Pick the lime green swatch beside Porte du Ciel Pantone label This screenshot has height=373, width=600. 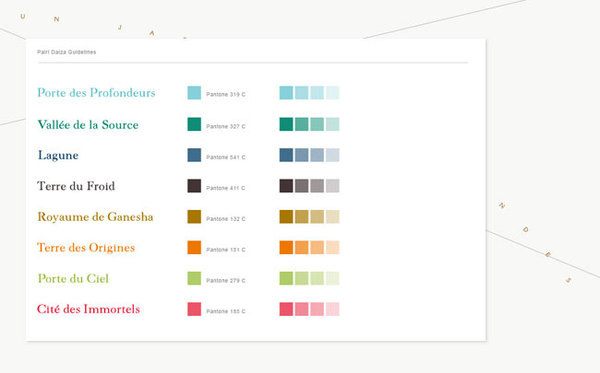tap(194, 278)
